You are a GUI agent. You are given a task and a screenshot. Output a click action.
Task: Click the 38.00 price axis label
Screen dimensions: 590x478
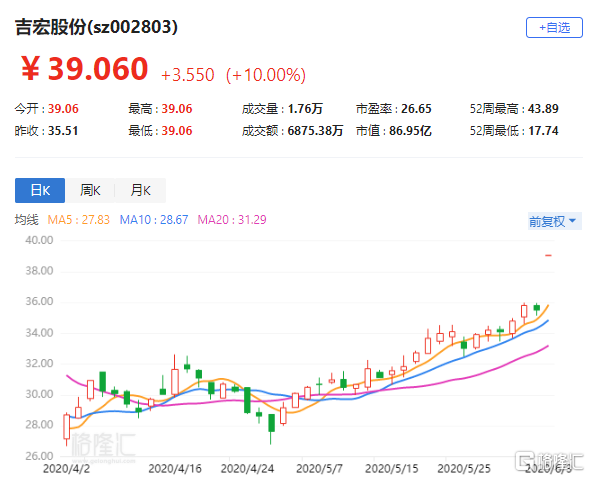click(39, 271)
